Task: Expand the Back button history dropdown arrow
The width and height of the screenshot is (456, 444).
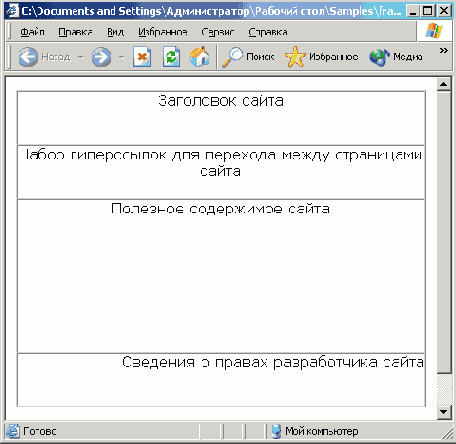Action: (x=80, y=57)
